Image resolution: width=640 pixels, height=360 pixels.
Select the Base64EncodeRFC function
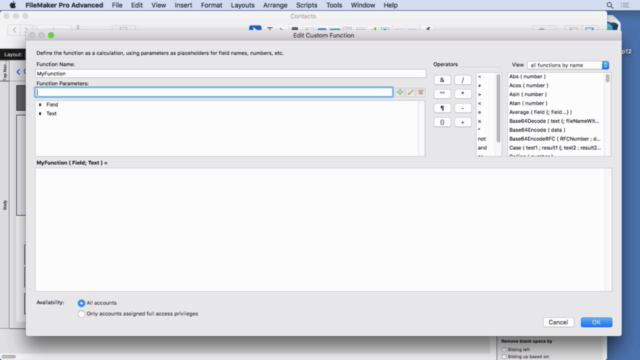554,139
